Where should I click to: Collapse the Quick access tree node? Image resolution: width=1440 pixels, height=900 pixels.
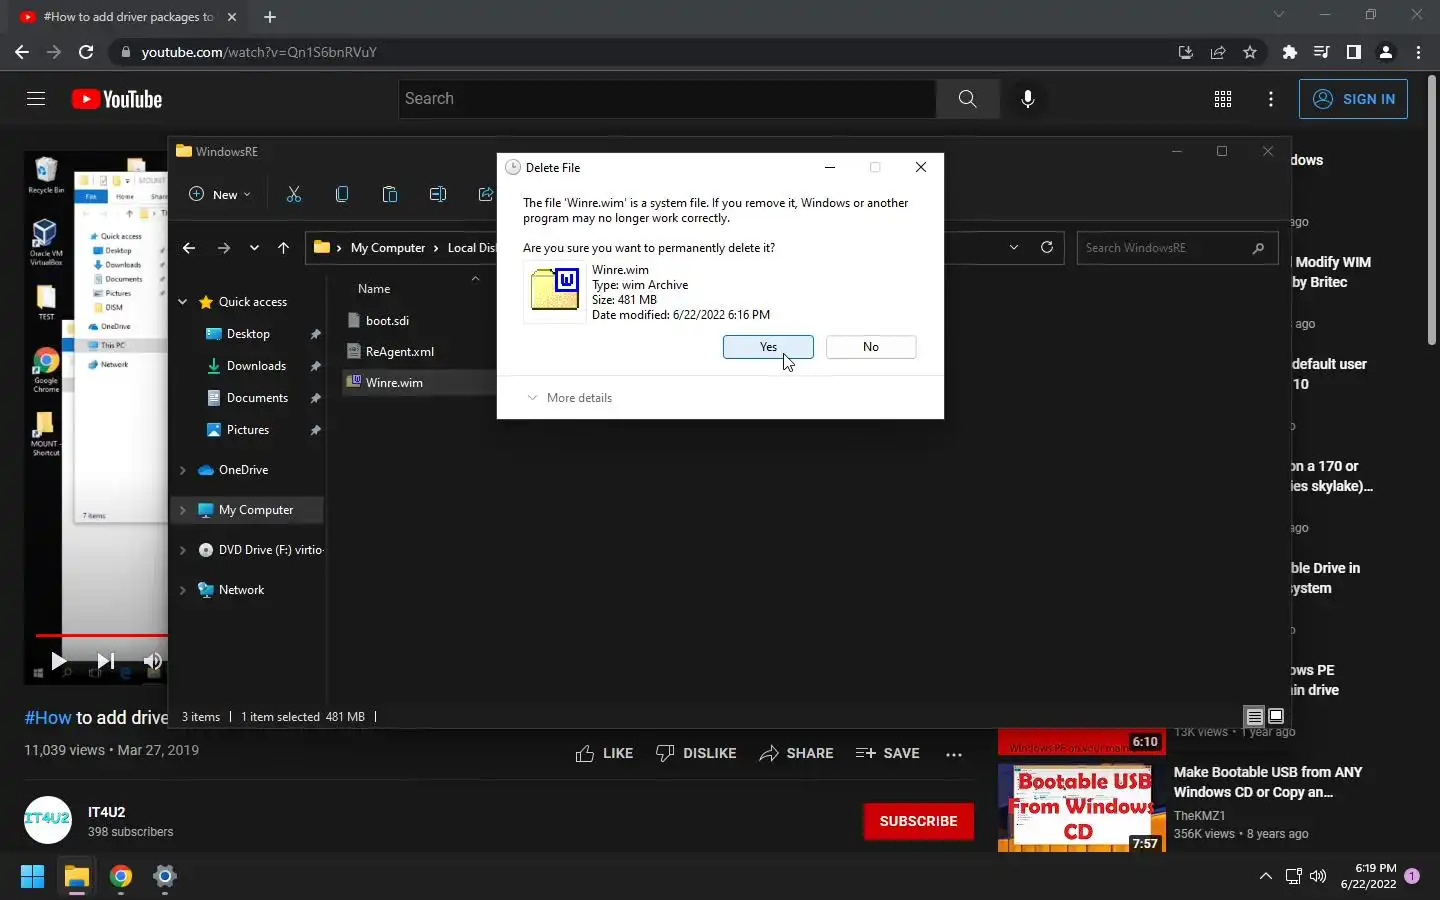[182, 302]
